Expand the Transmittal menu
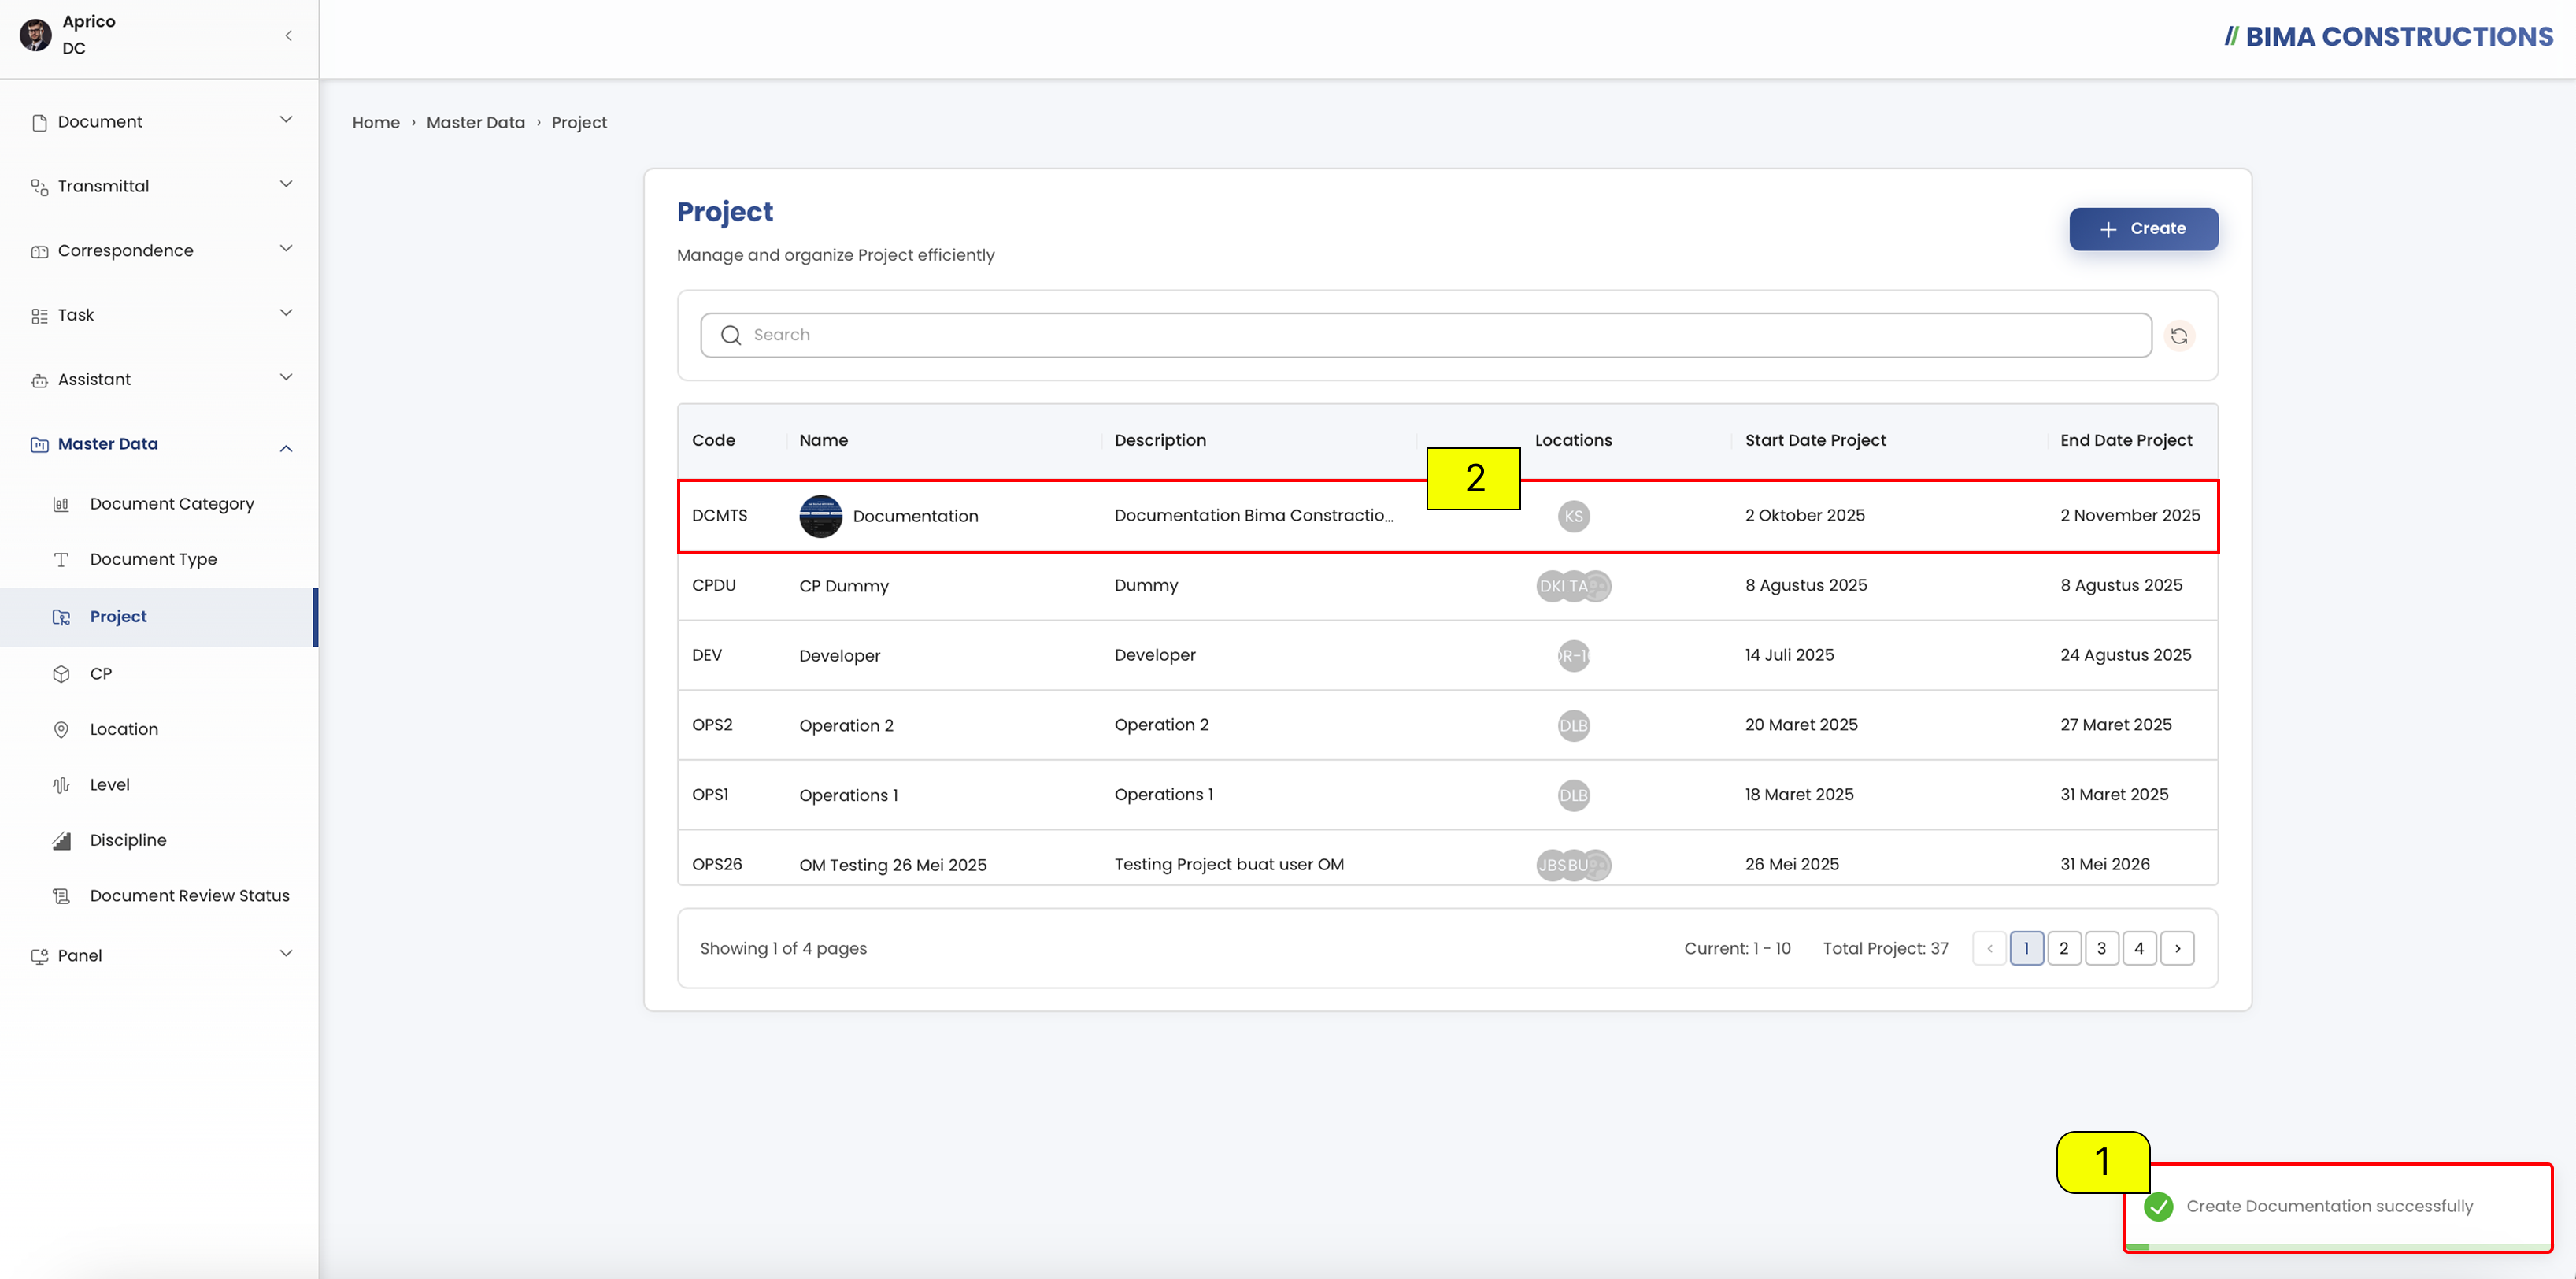The width and height of the screenshot is (2576, 1279). click(x=159, y=186)
